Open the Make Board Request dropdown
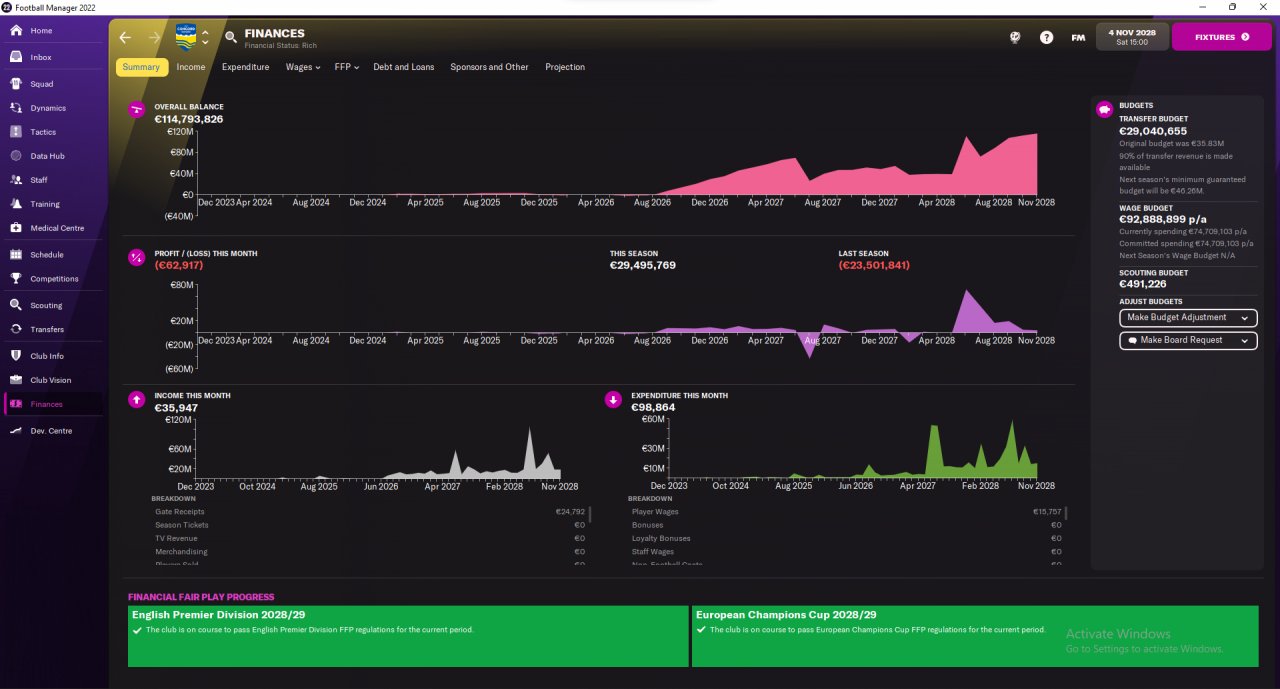The width and height of the screenshot is (1280, 689). click(1188, 340)
